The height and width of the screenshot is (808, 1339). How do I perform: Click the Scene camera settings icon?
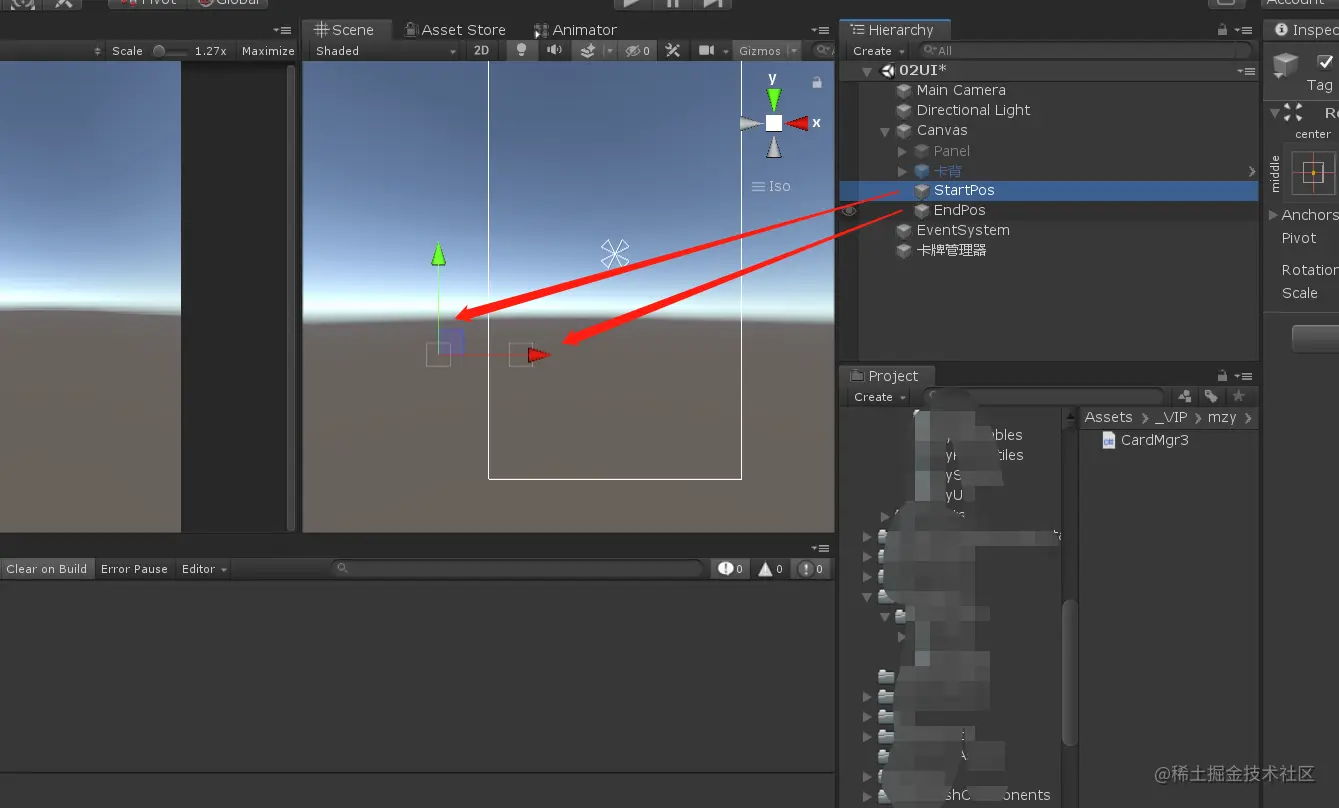point(706,51)
